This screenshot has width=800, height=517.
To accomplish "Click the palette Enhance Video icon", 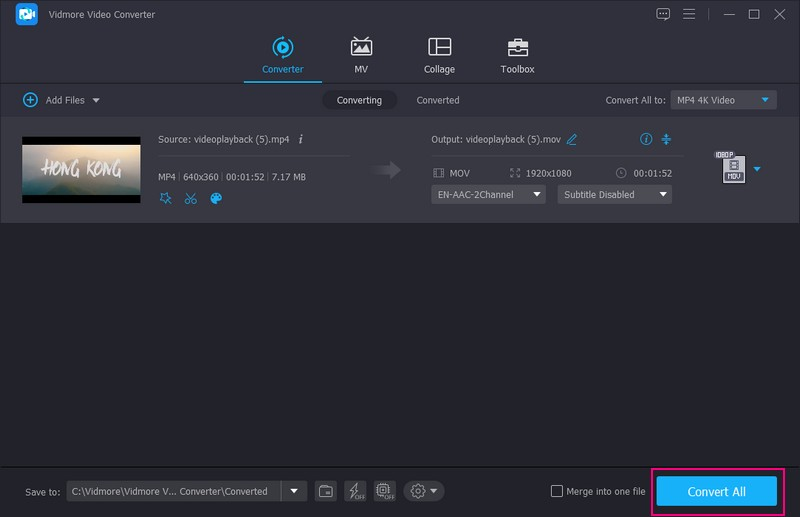I will coord(216,198).
